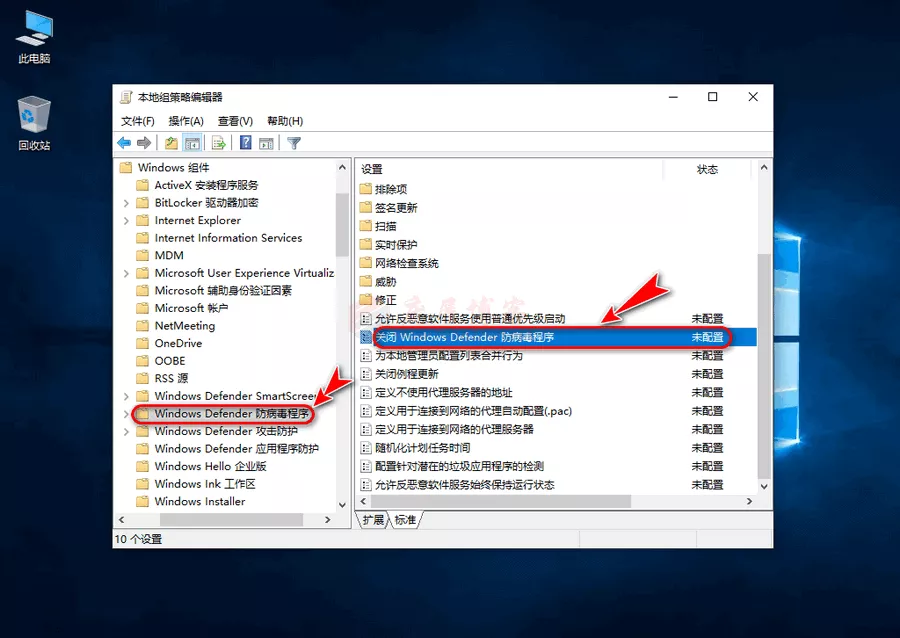
Task: Switch to the 扩展 tab
Action: point(373,520)
